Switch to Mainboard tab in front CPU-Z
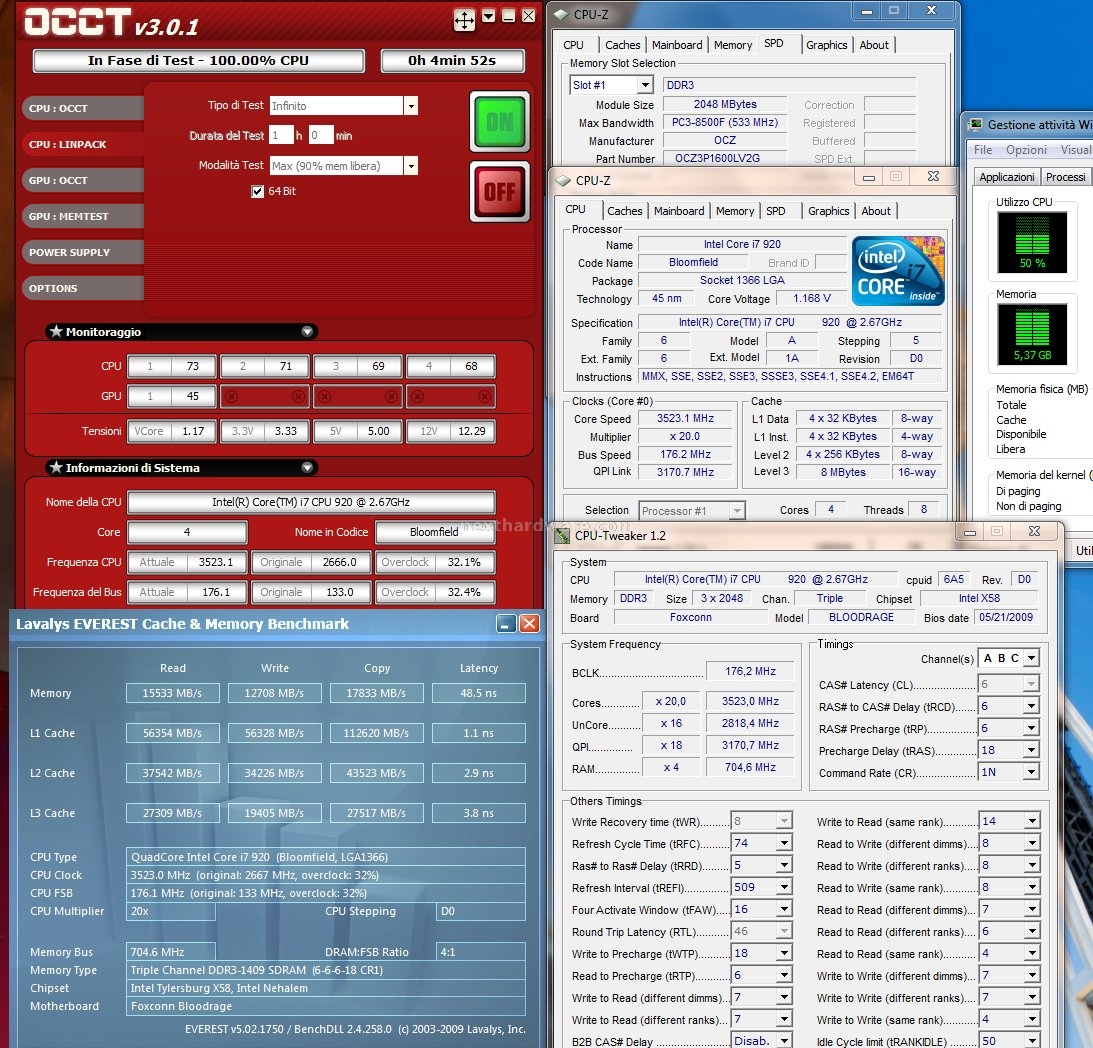Viewport: 1093px width, 1048px height. pyautogui.click(x=679, y=211)
